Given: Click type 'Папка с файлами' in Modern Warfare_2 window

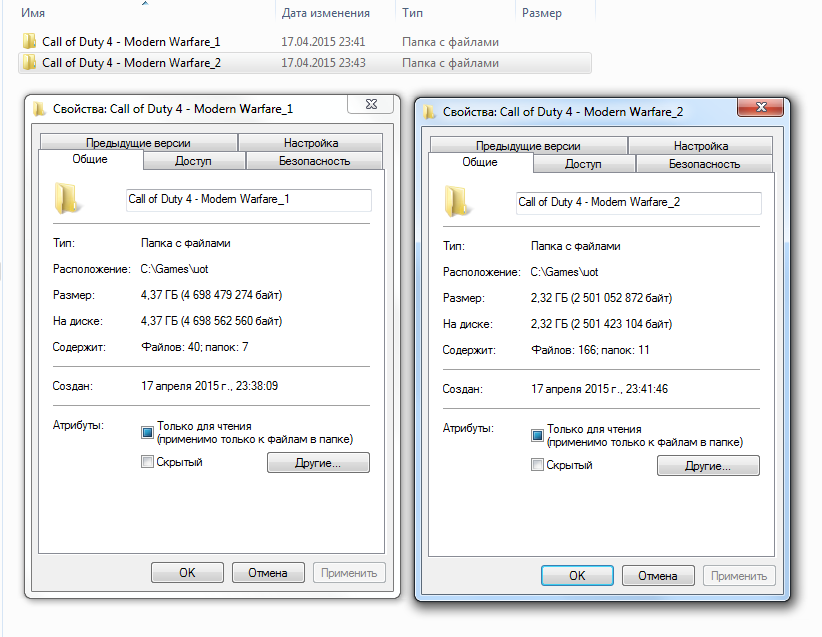Looking at the screenshot, I should click(x=576, y=246).
